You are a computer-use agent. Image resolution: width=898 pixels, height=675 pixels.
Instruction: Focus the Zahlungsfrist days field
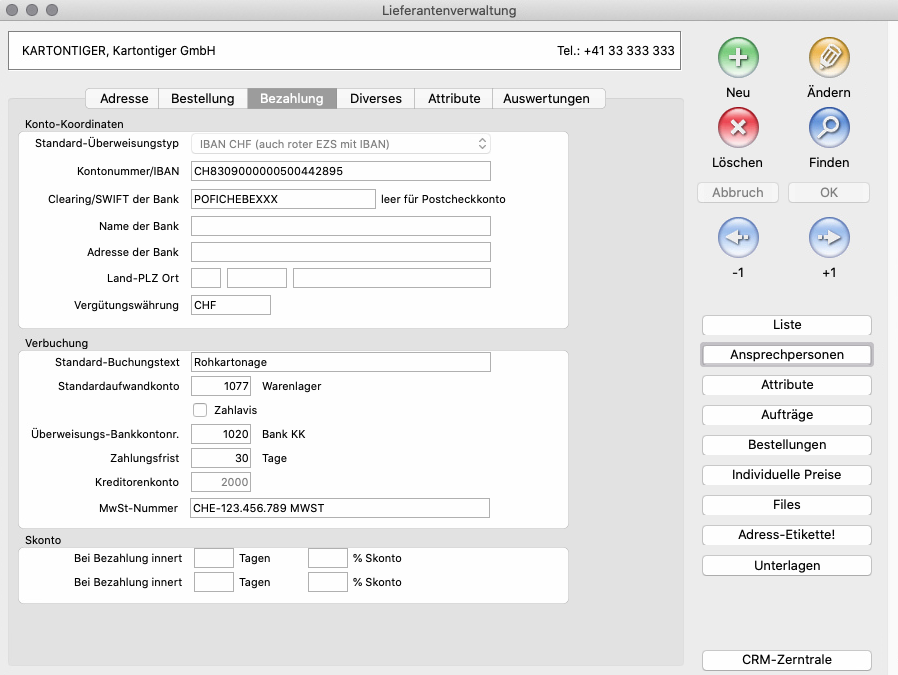(220, 458)
